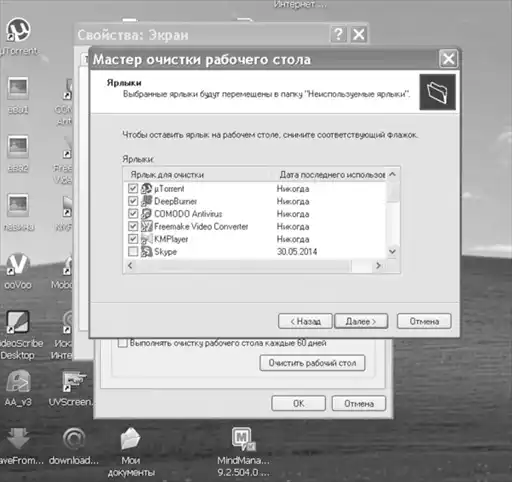The height and width of the screenshot is (482, 512).
Task: Select the VideoScribe Desktop shortcut icon
Action: 18,322
